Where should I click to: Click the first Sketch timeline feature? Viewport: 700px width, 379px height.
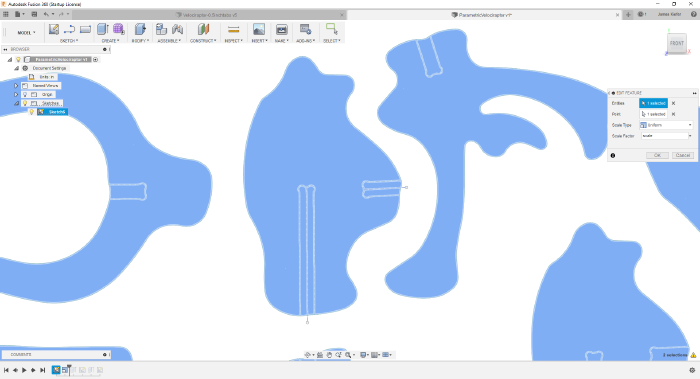tap(56, 370)
